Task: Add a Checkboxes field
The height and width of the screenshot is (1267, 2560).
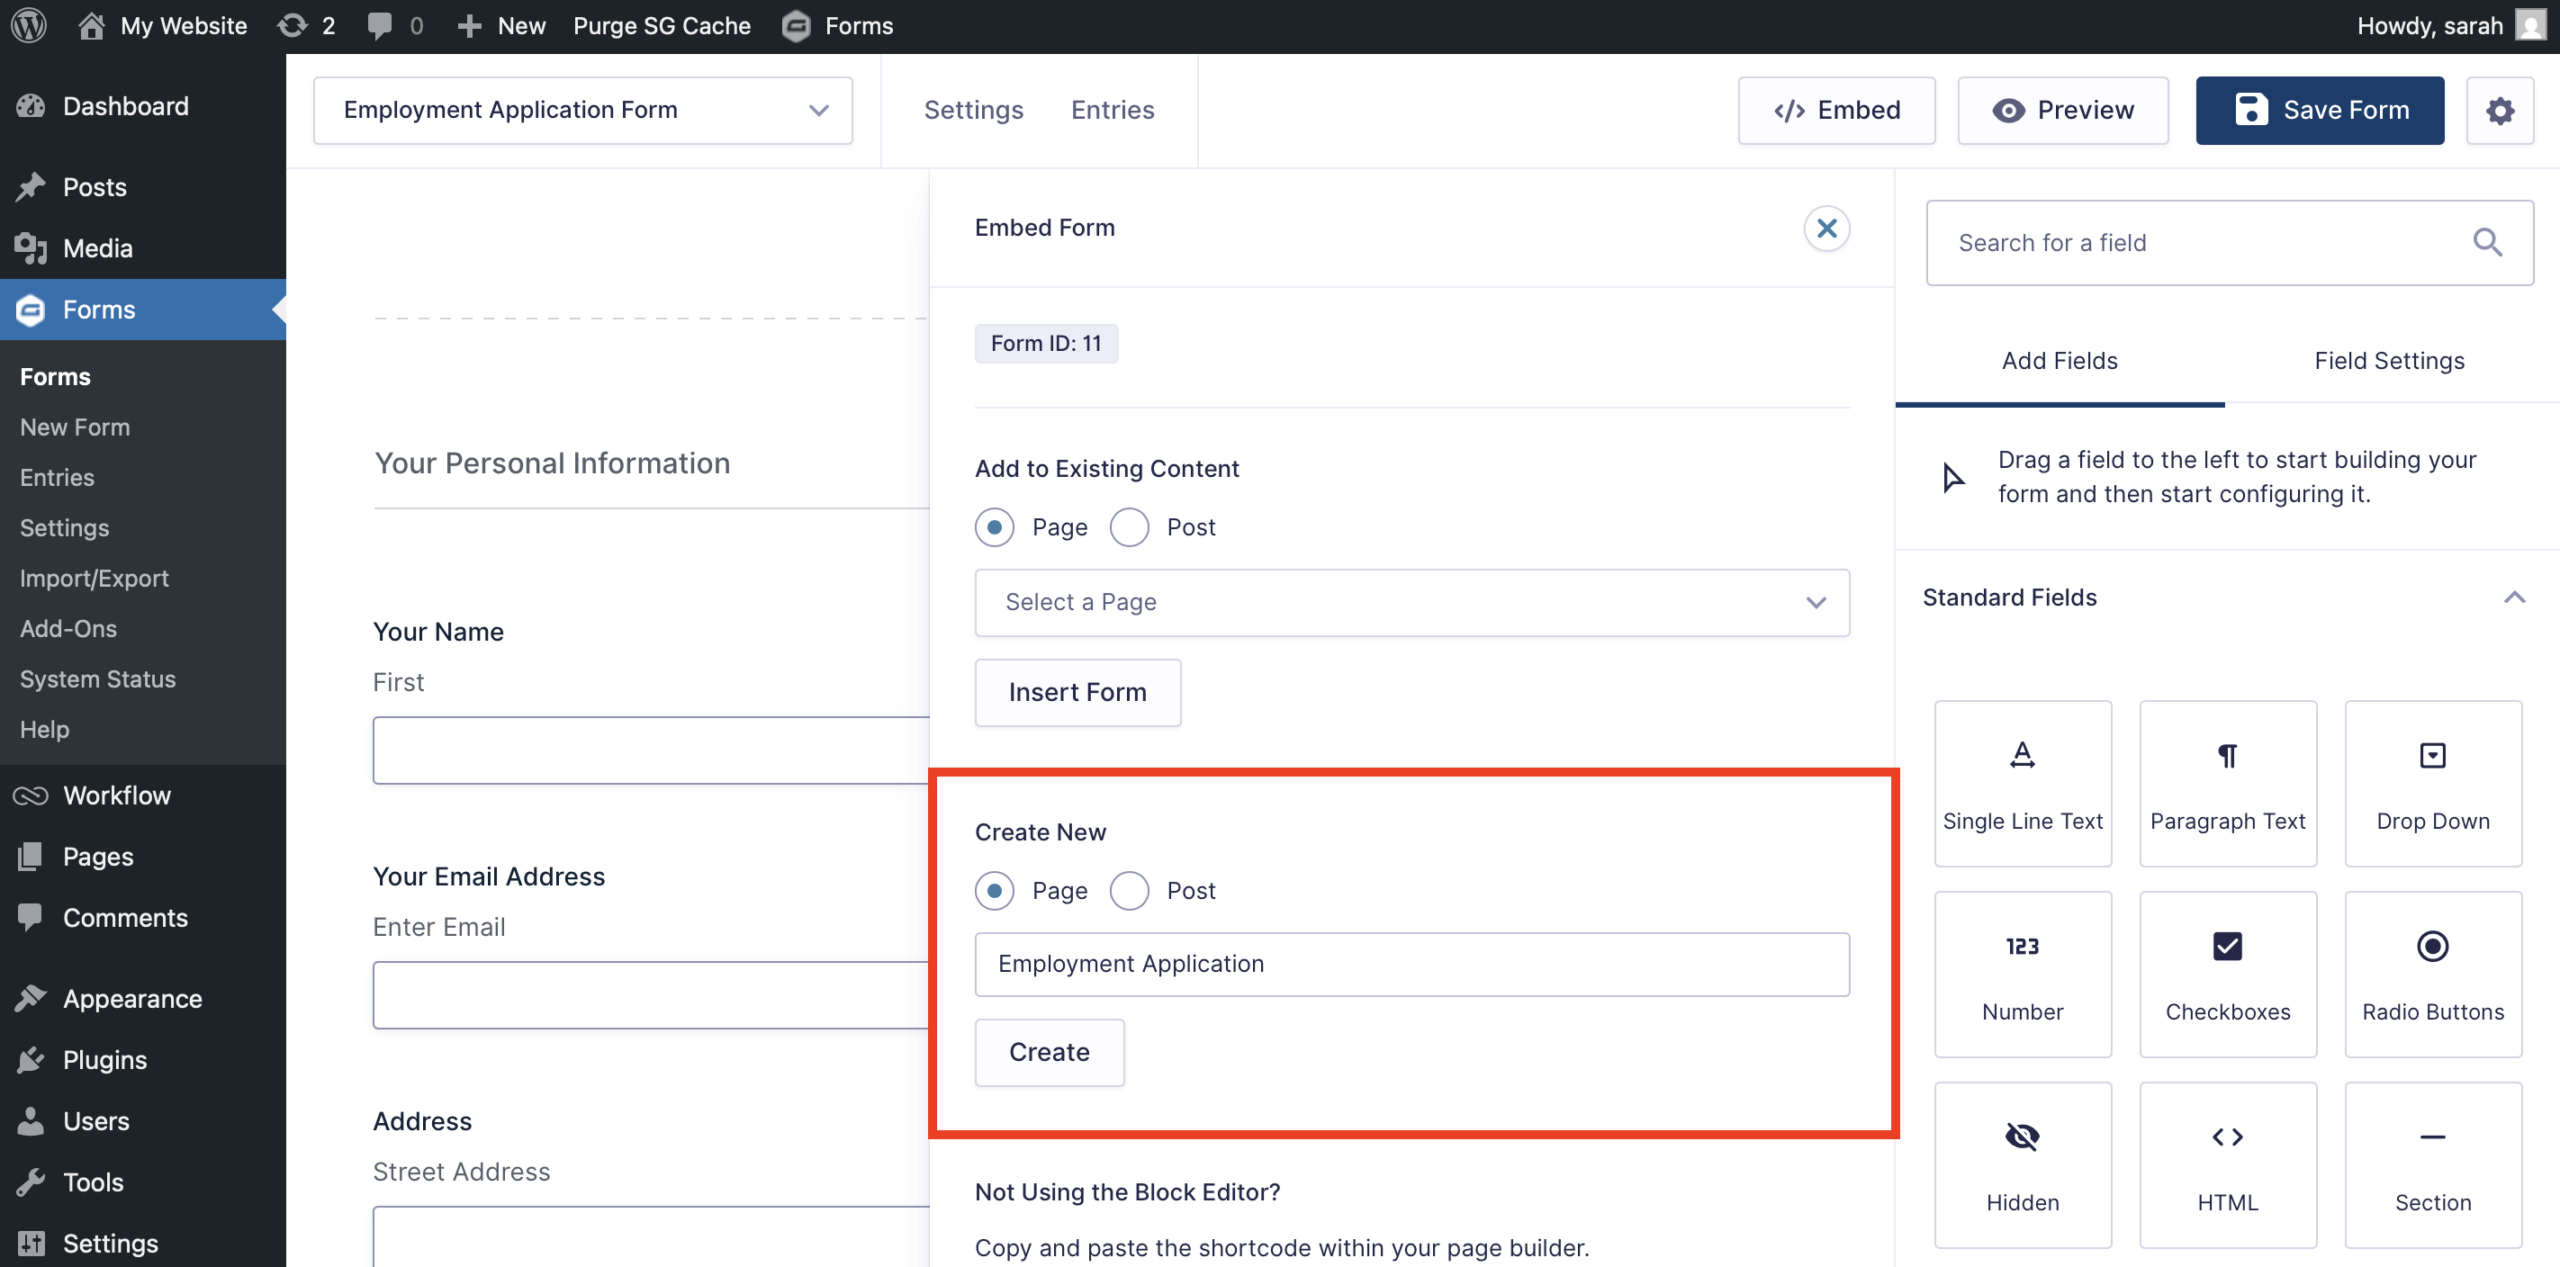Action: 2228,973
